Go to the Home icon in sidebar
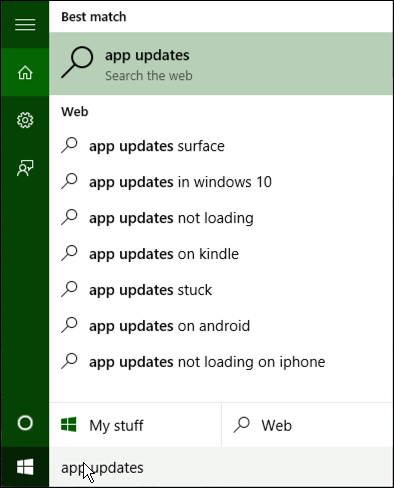Screen dimensions: 394x488 point(25,72)
